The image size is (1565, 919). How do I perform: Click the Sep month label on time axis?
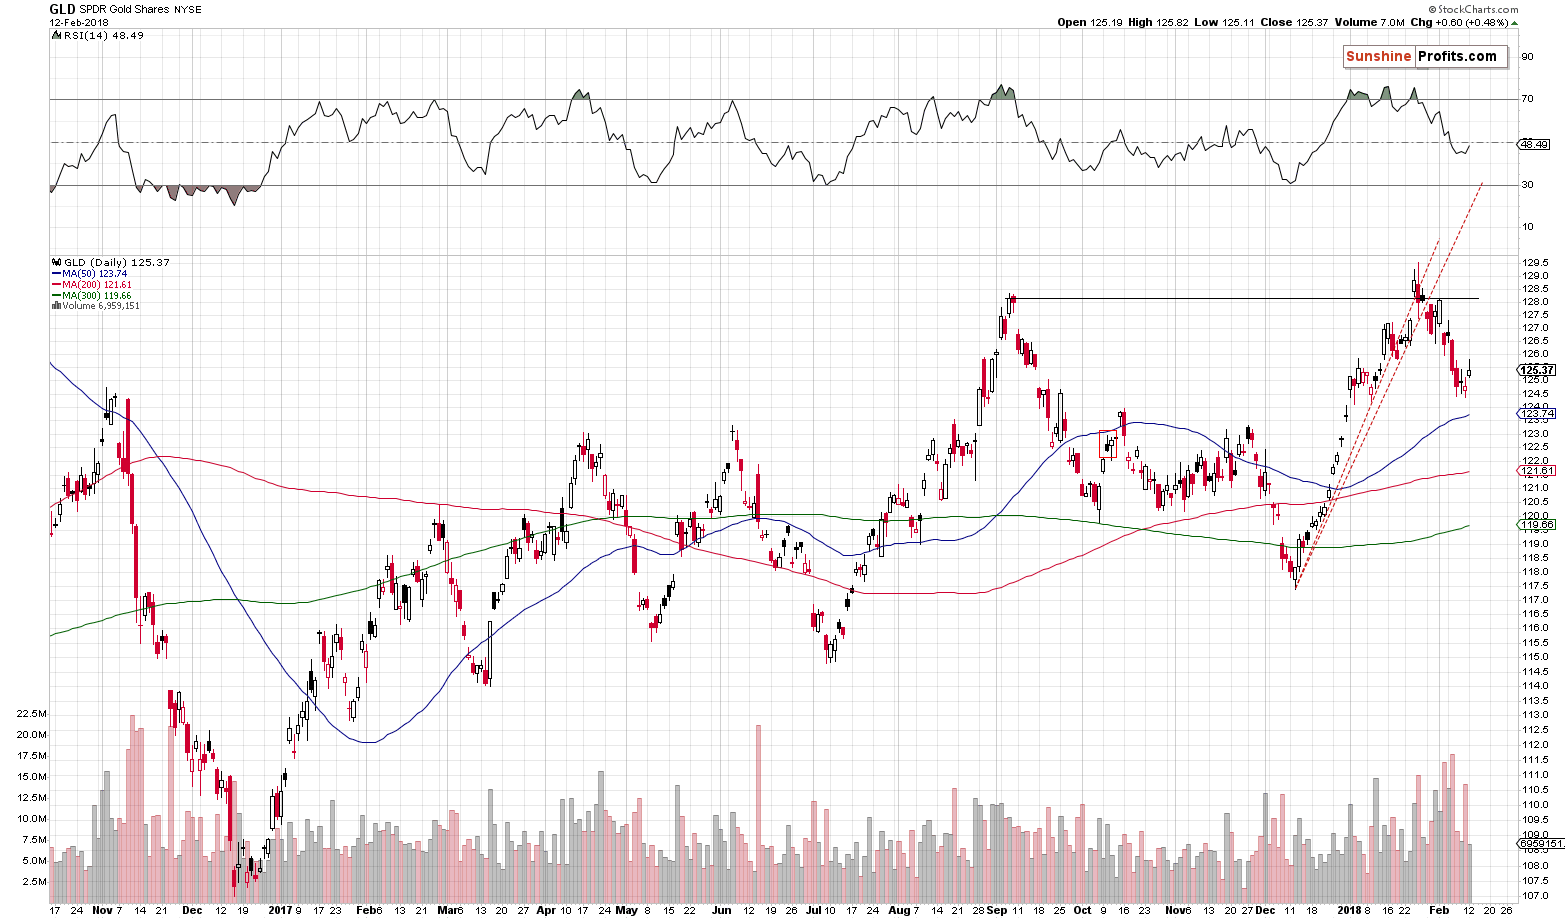997,911
